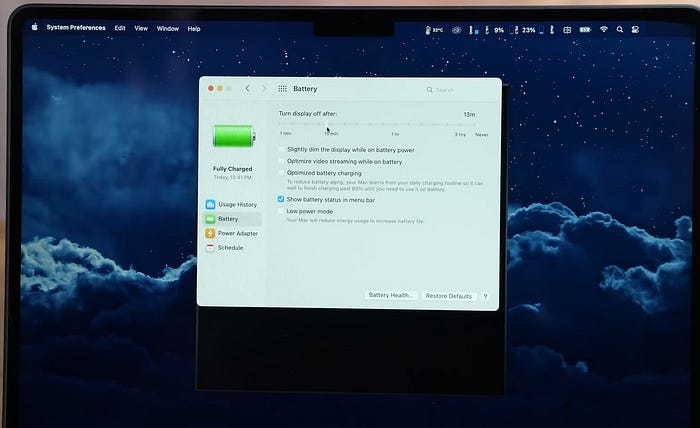Enable Optimize video streaming while on battery
The image size is (700, 428).
281,161
